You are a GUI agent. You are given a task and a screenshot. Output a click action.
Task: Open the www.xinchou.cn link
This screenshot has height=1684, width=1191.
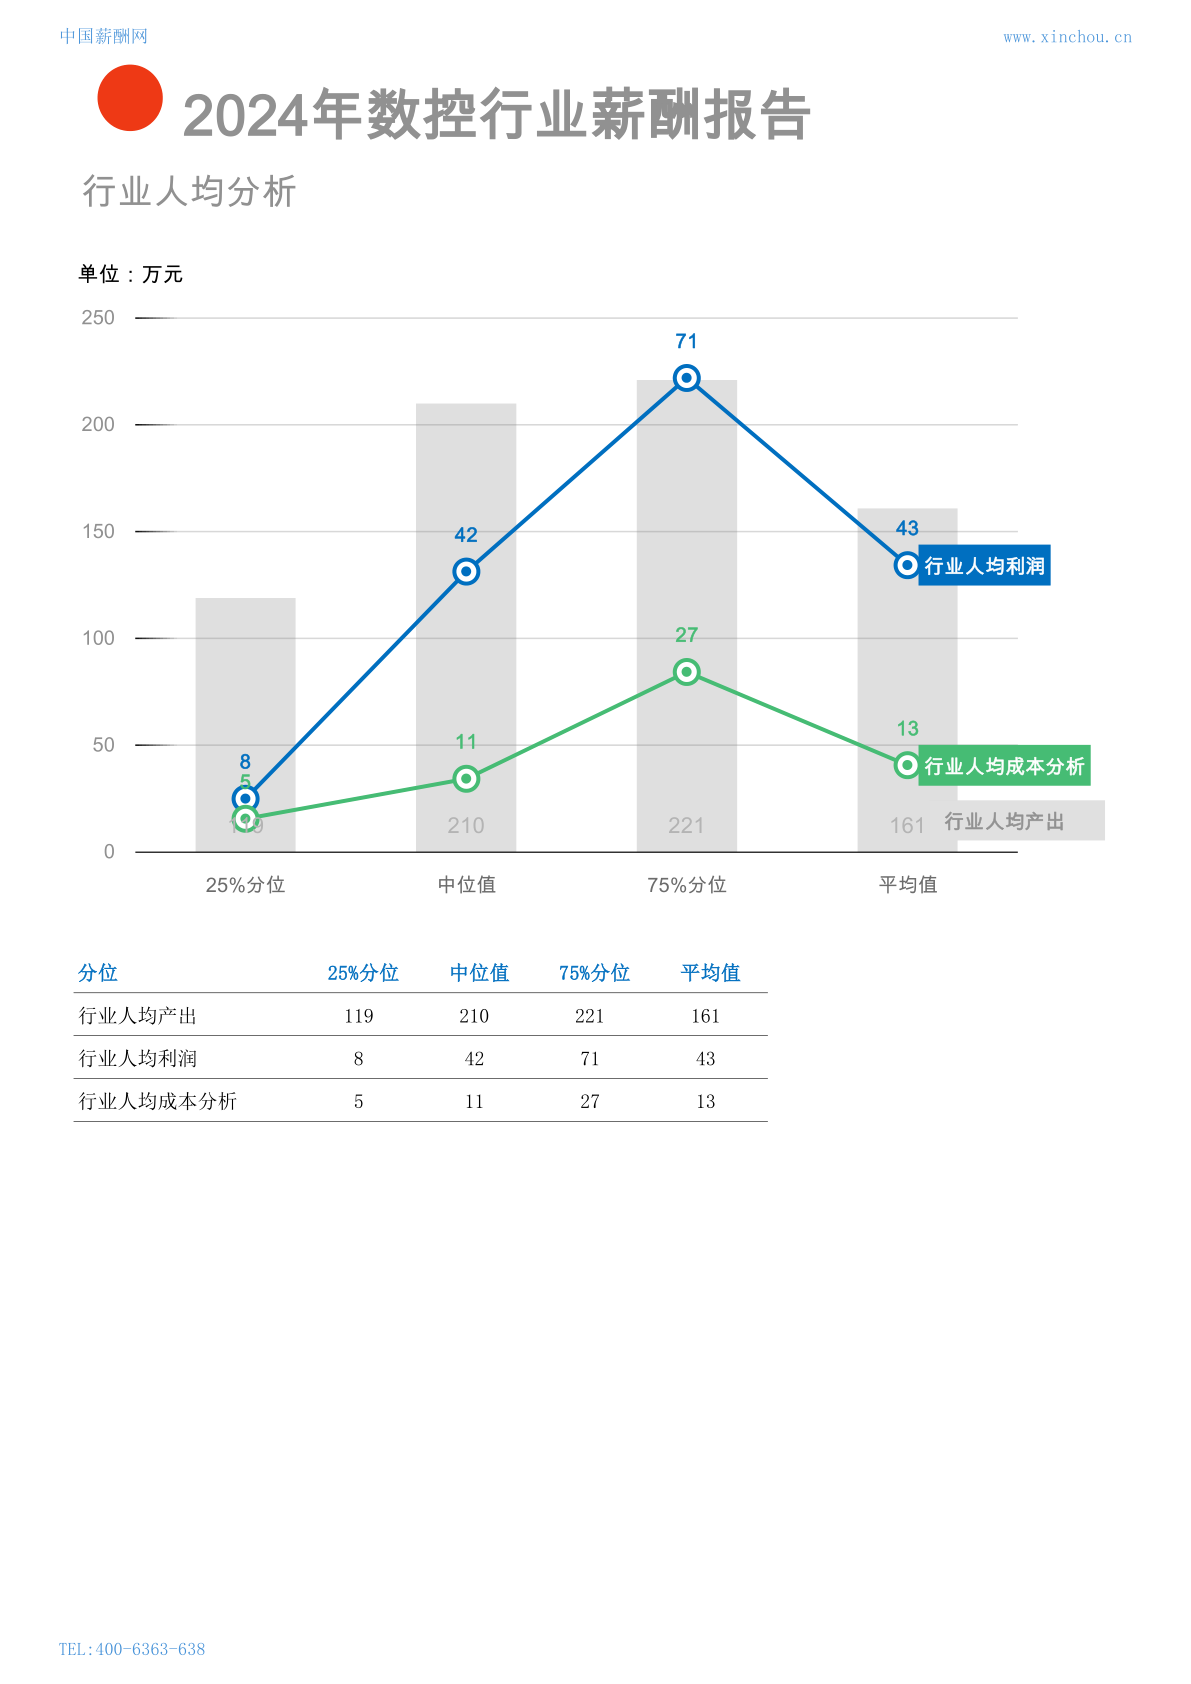click(1068, 37)
